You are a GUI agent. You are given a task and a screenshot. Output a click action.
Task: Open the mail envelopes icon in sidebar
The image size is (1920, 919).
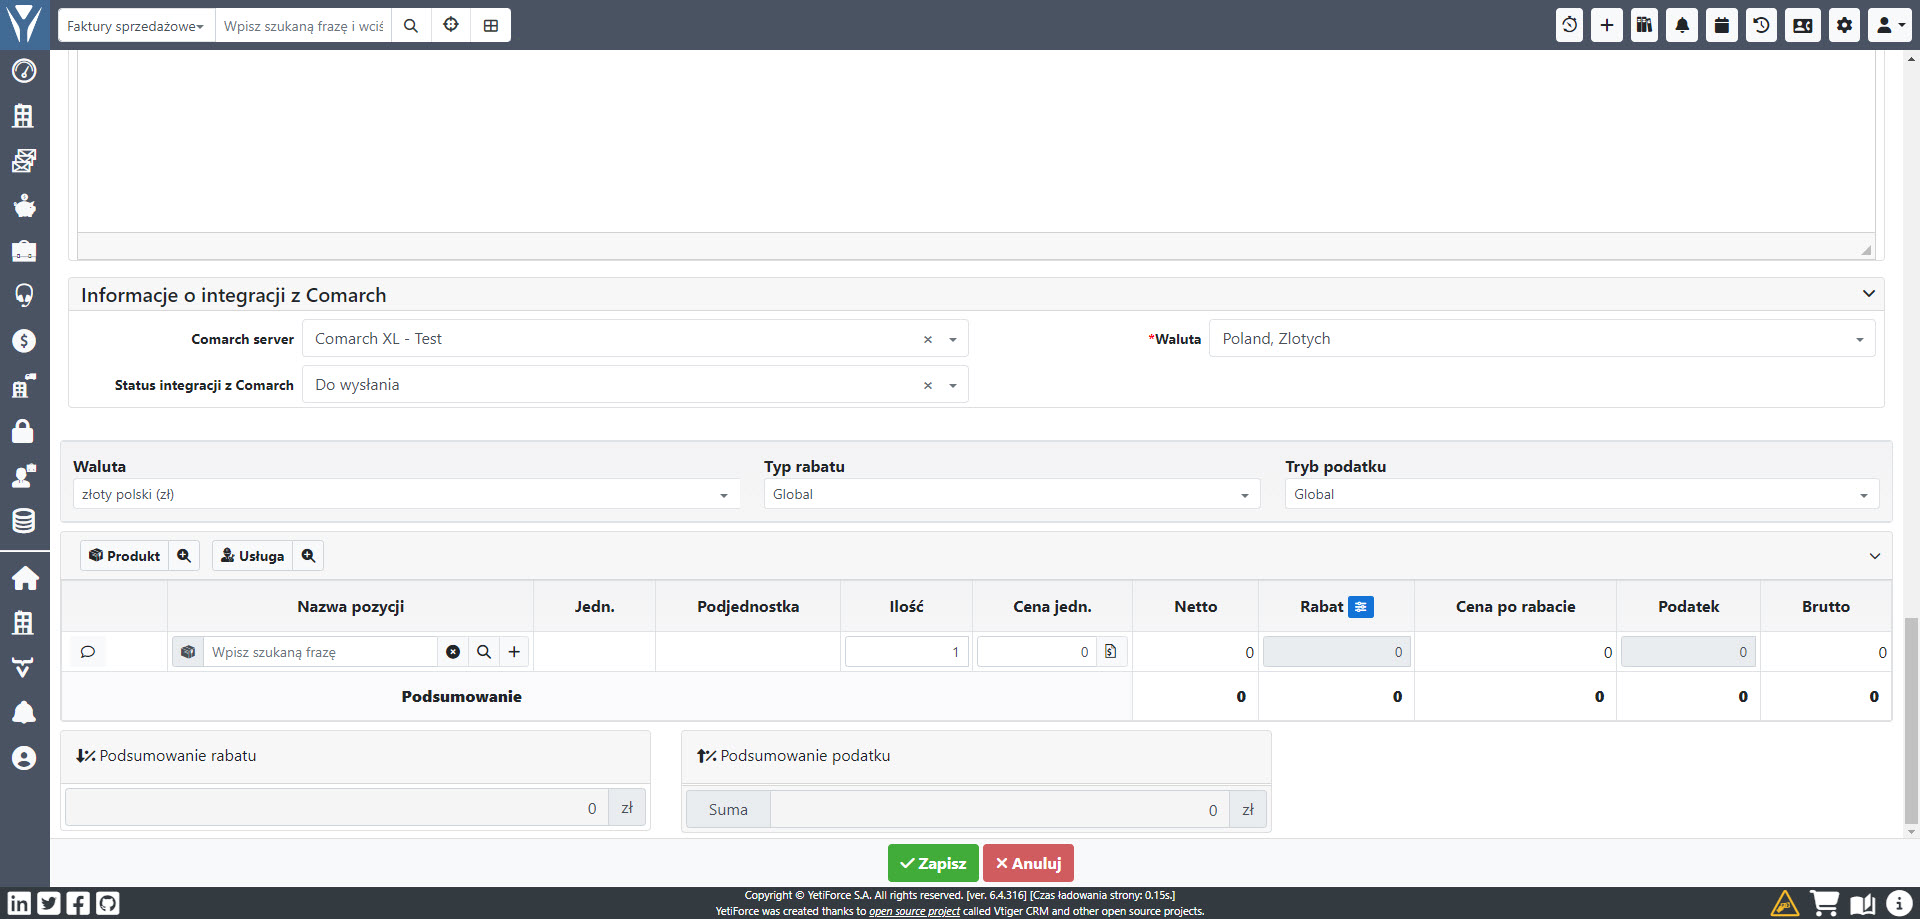[24, 160]
